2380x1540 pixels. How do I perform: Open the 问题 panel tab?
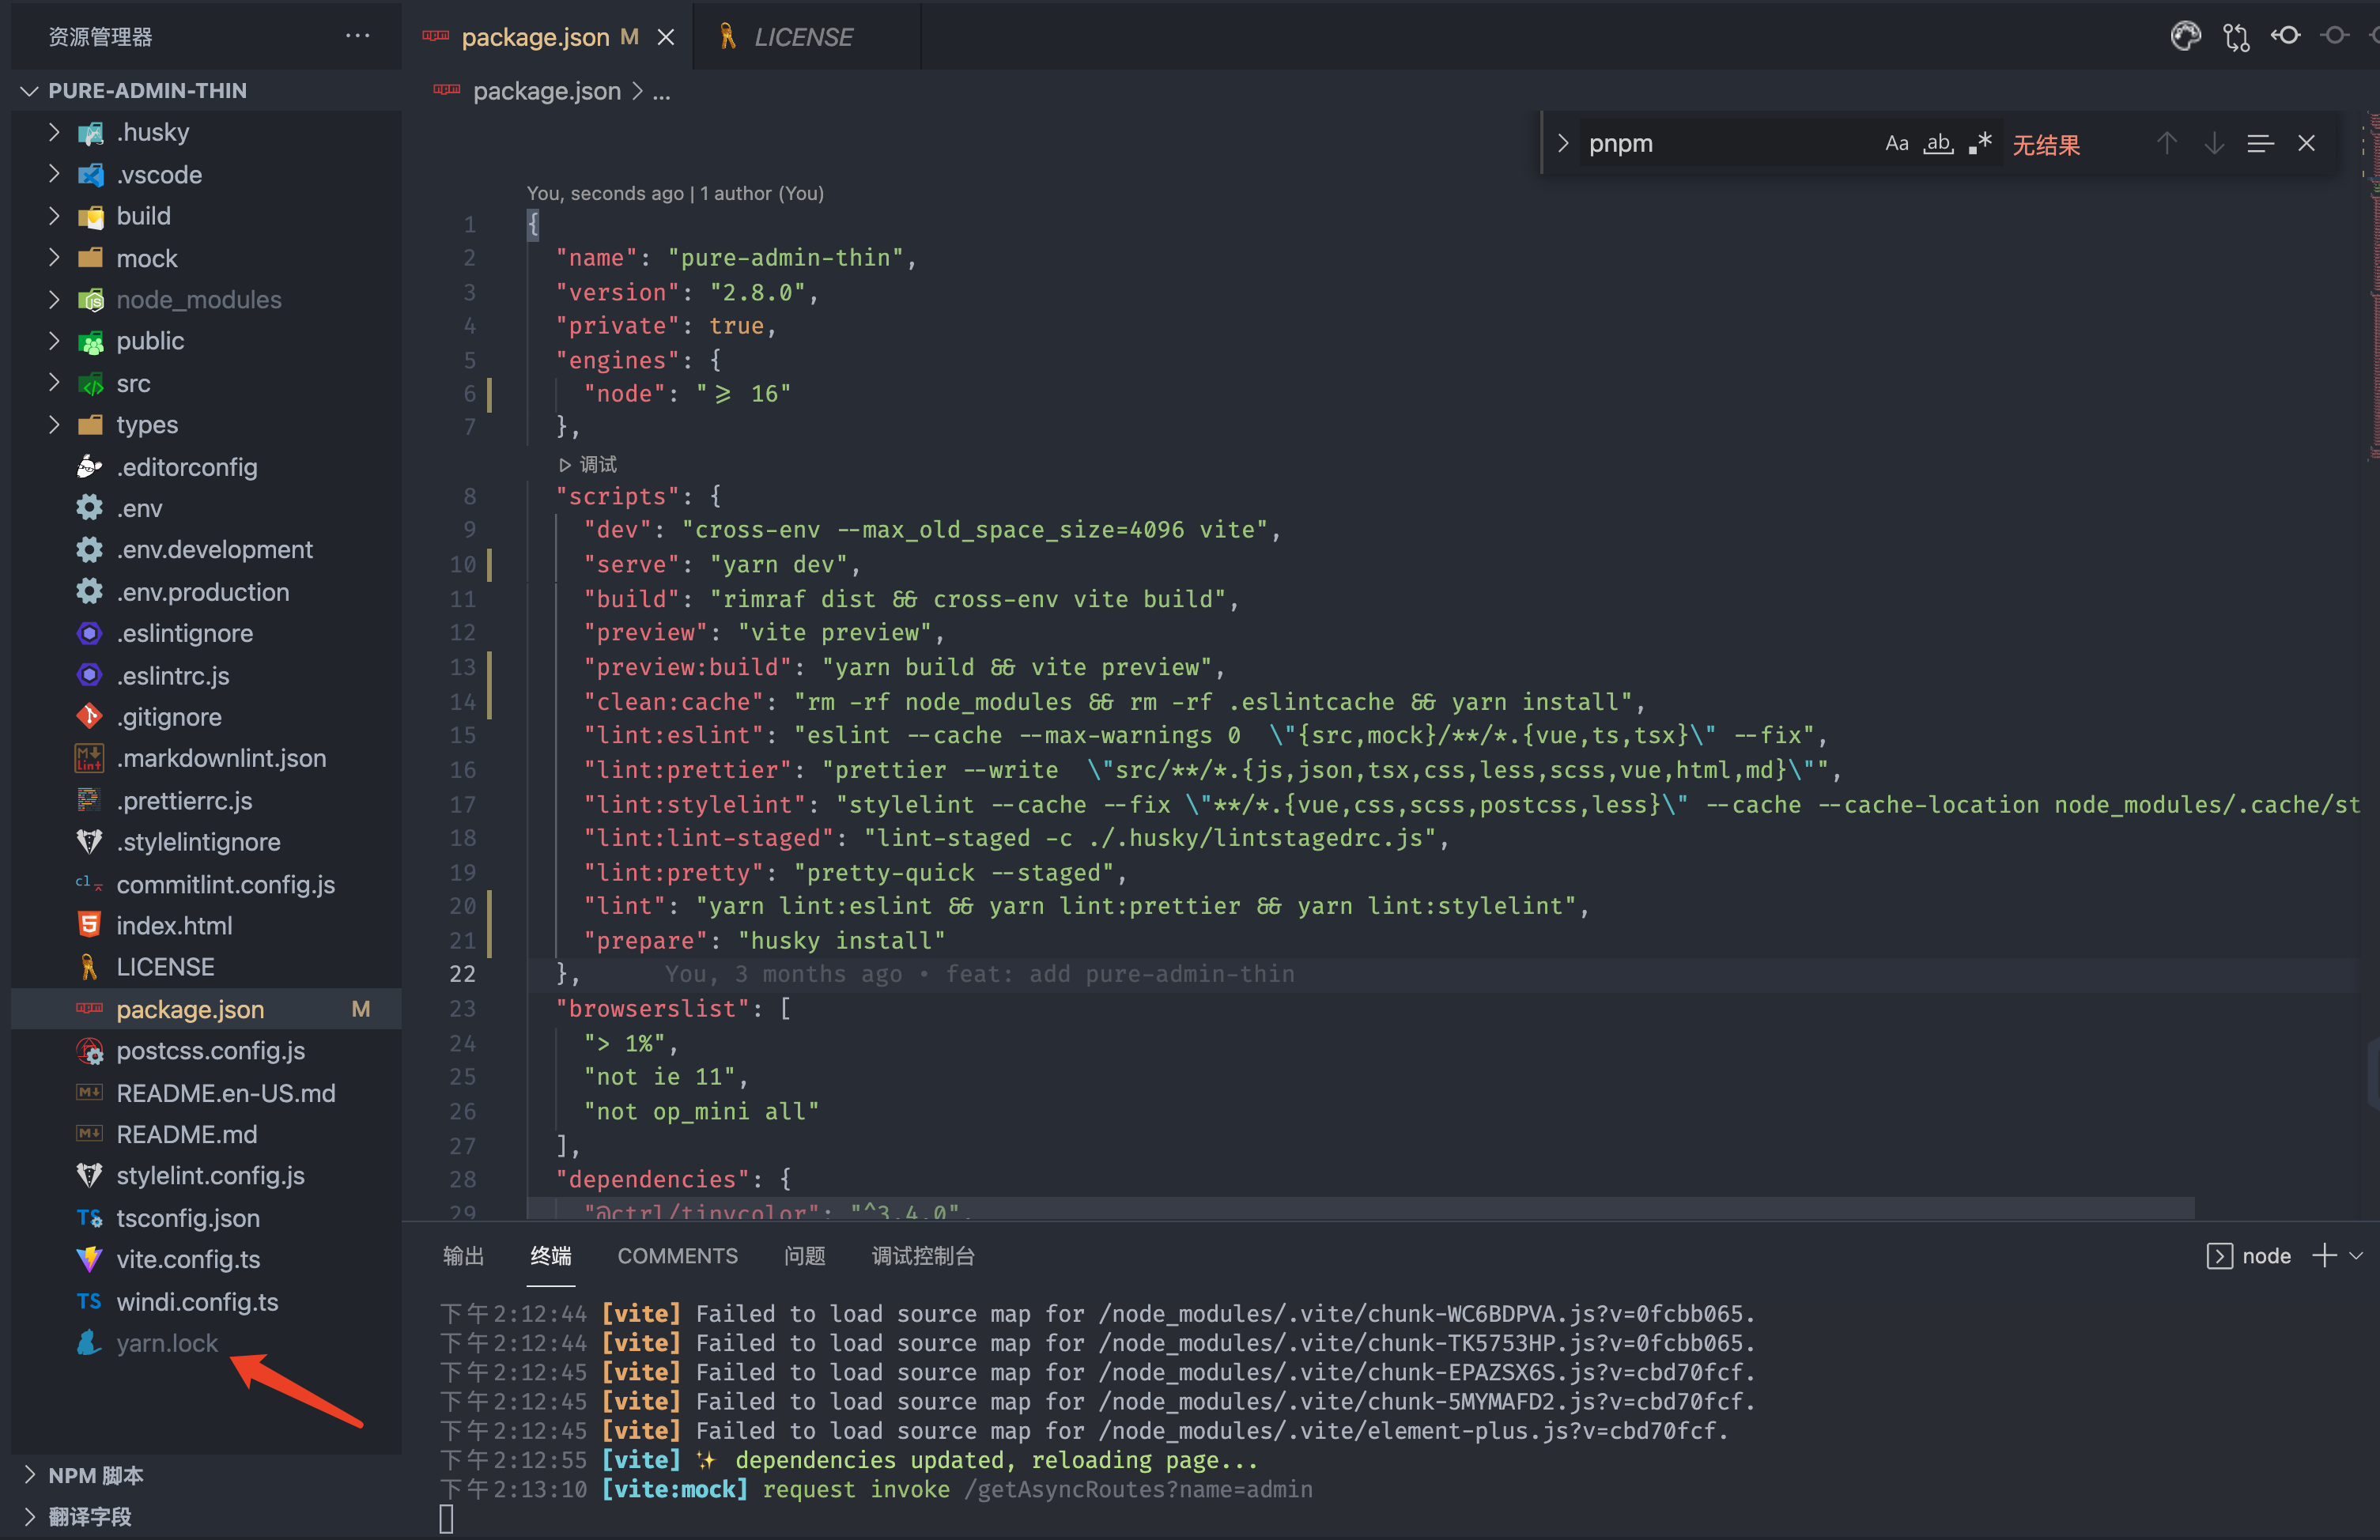[805, 1256]
